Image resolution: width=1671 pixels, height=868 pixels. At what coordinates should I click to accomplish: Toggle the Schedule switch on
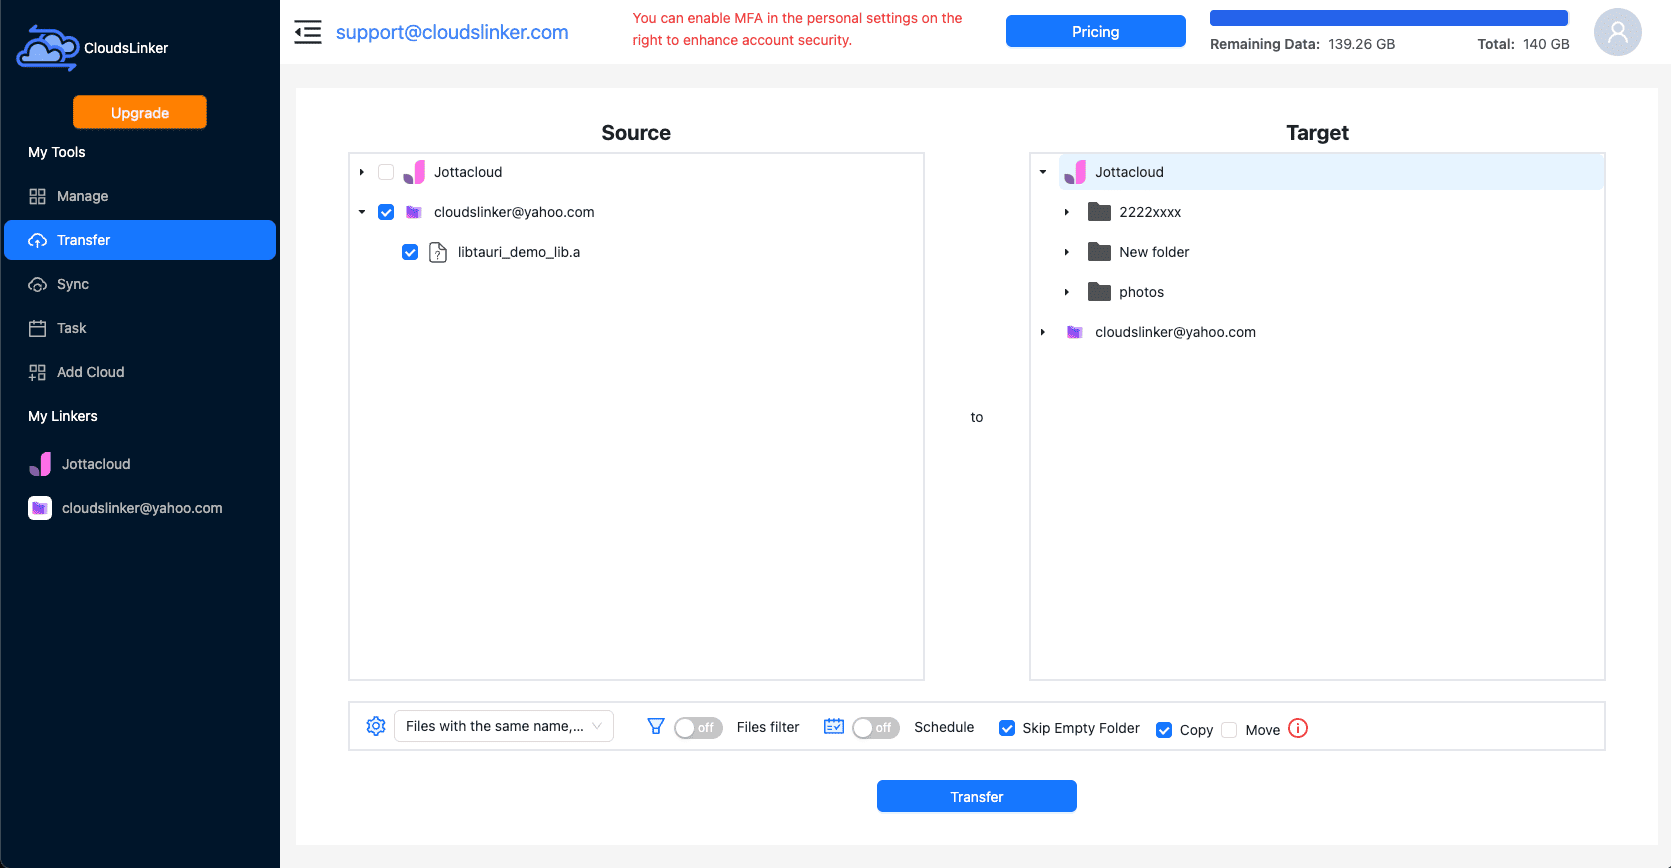coord(876,728)
